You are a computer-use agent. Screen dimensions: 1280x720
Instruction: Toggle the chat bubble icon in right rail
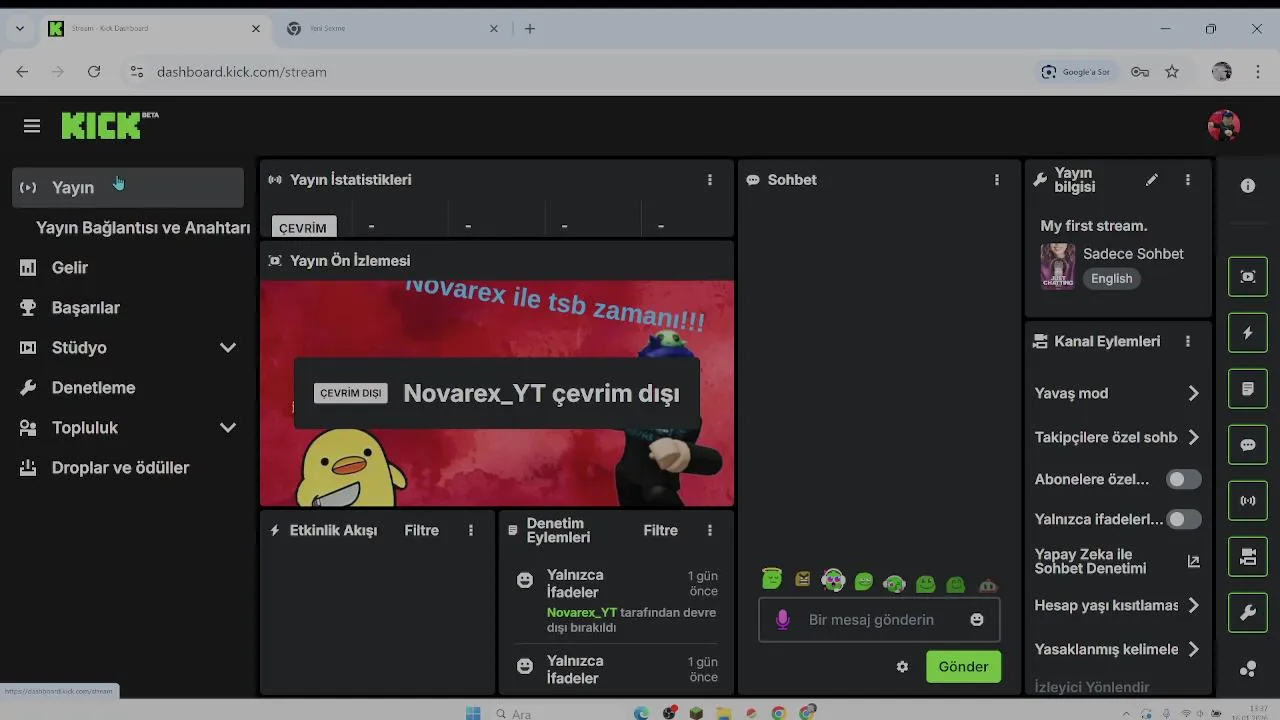point(1248,445)
